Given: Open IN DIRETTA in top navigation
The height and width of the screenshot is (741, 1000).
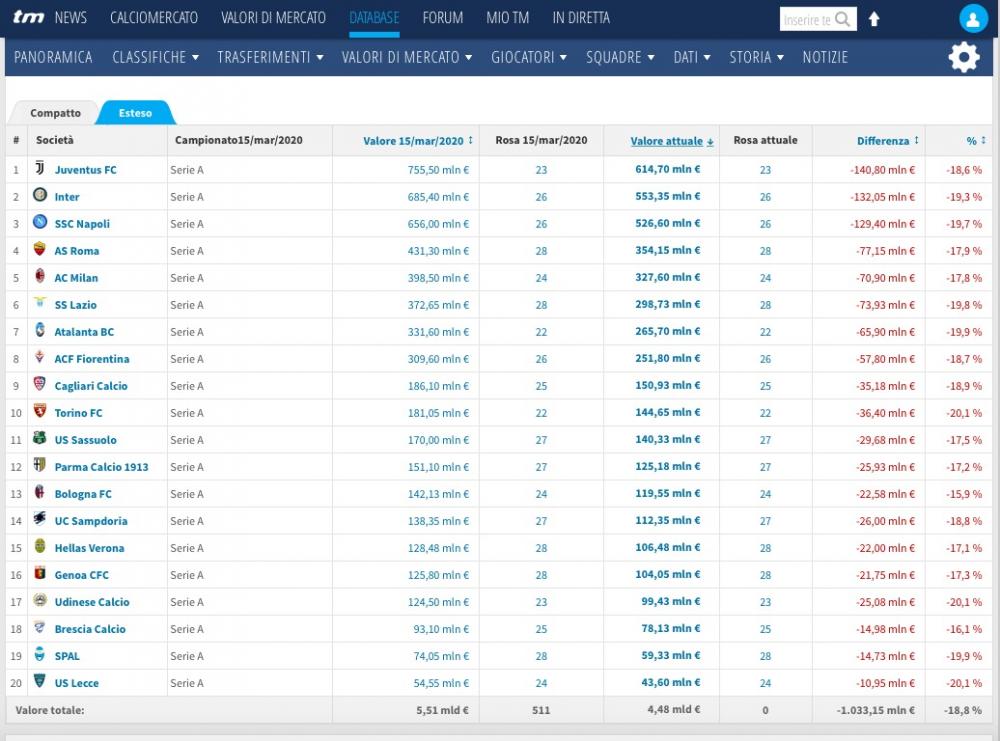Looking at the screenshot, I should coord(581,18).
